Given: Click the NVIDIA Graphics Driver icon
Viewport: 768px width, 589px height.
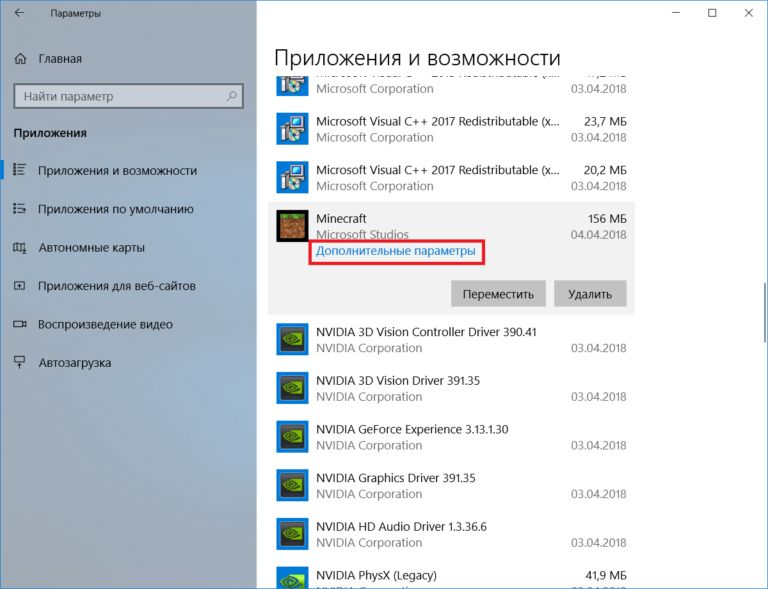Looking at the screenshot, I should (x=292, y=485).
